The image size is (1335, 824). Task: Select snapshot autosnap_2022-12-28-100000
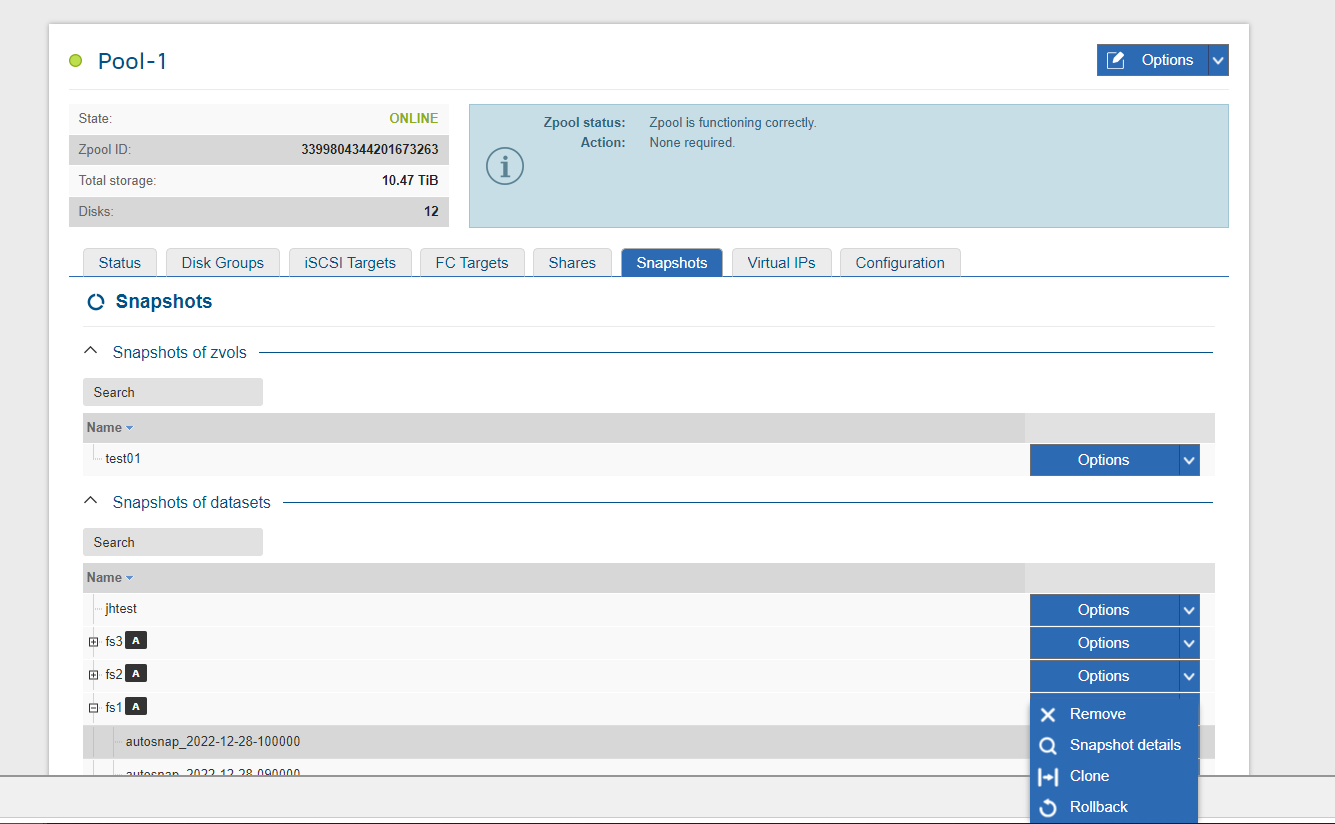pos(213,742)
